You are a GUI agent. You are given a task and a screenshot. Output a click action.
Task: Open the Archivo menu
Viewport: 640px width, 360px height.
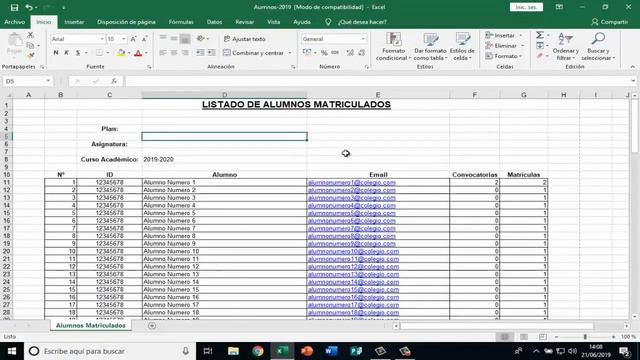[15, 22]
